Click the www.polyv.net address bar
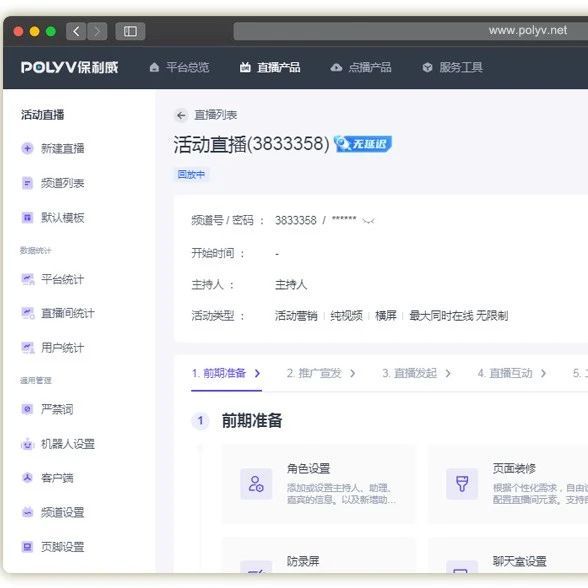The image size is (588, 588). pos(411,31)
